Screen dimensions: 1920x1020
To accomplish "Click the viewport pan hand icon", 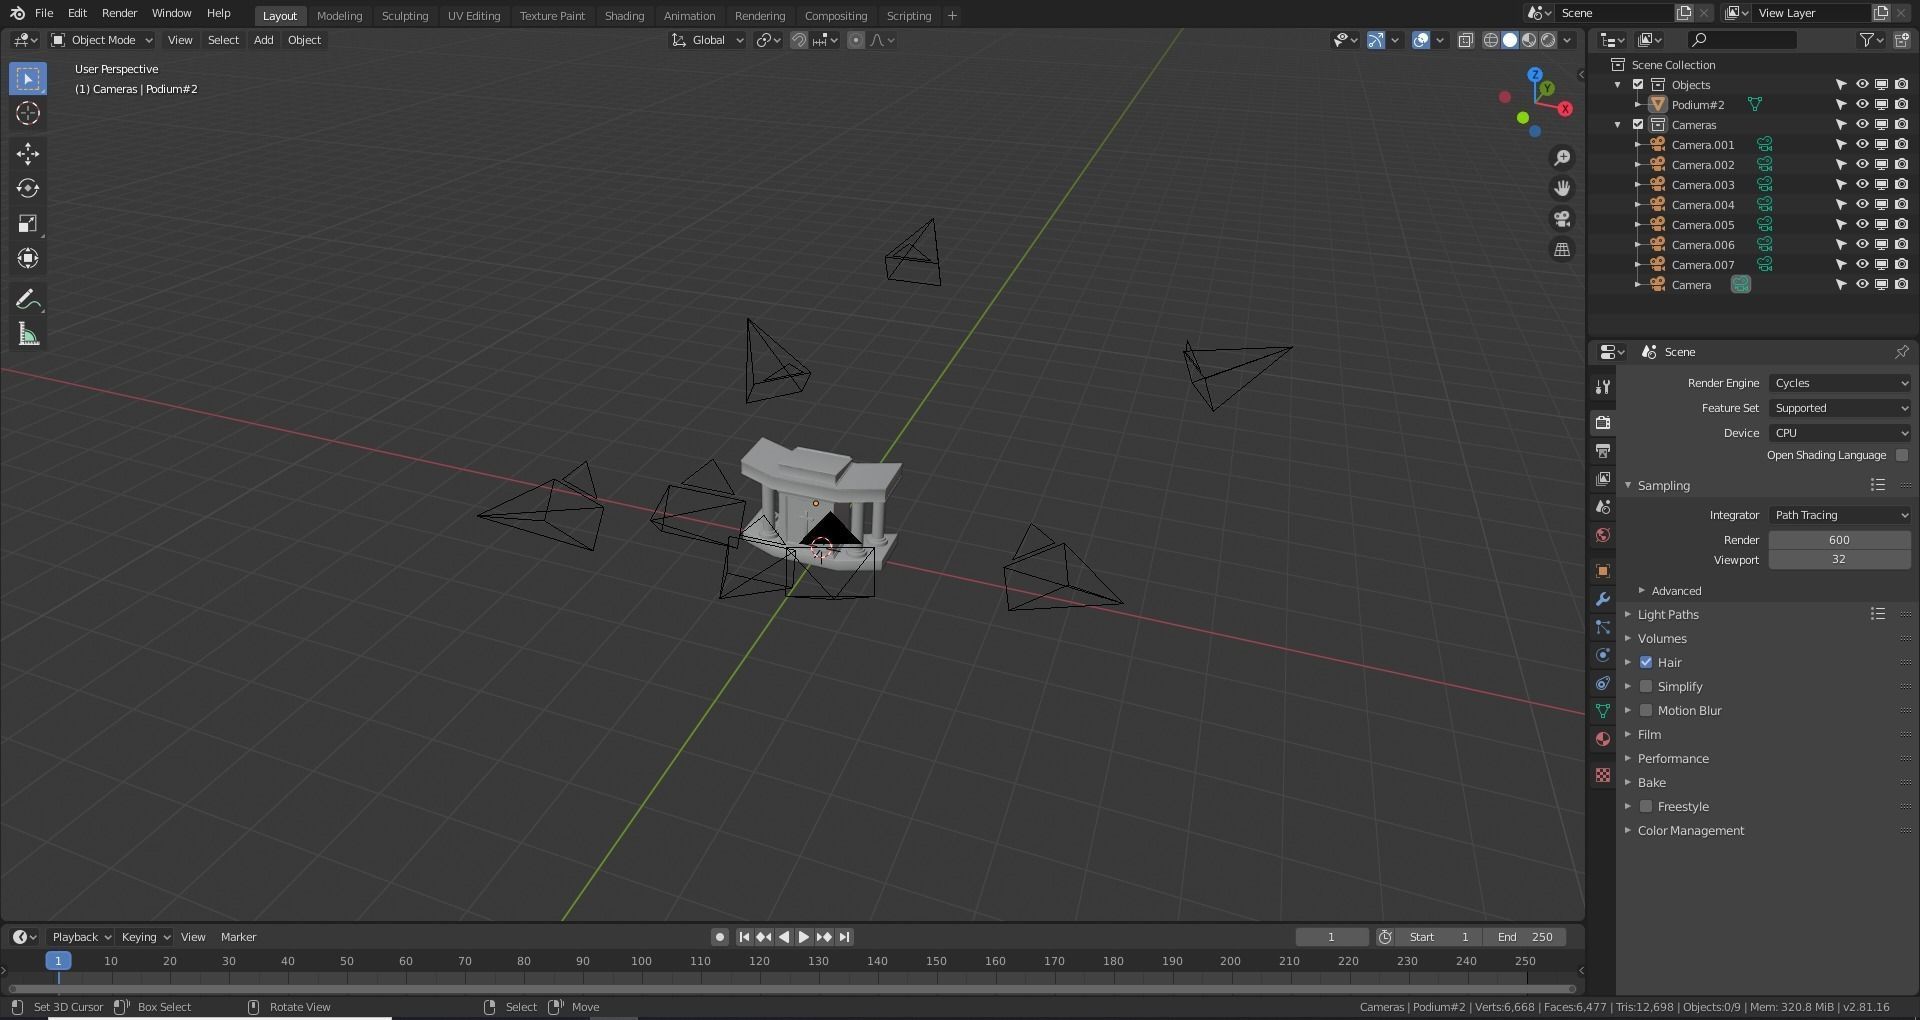I will [x=1562, y=188].
